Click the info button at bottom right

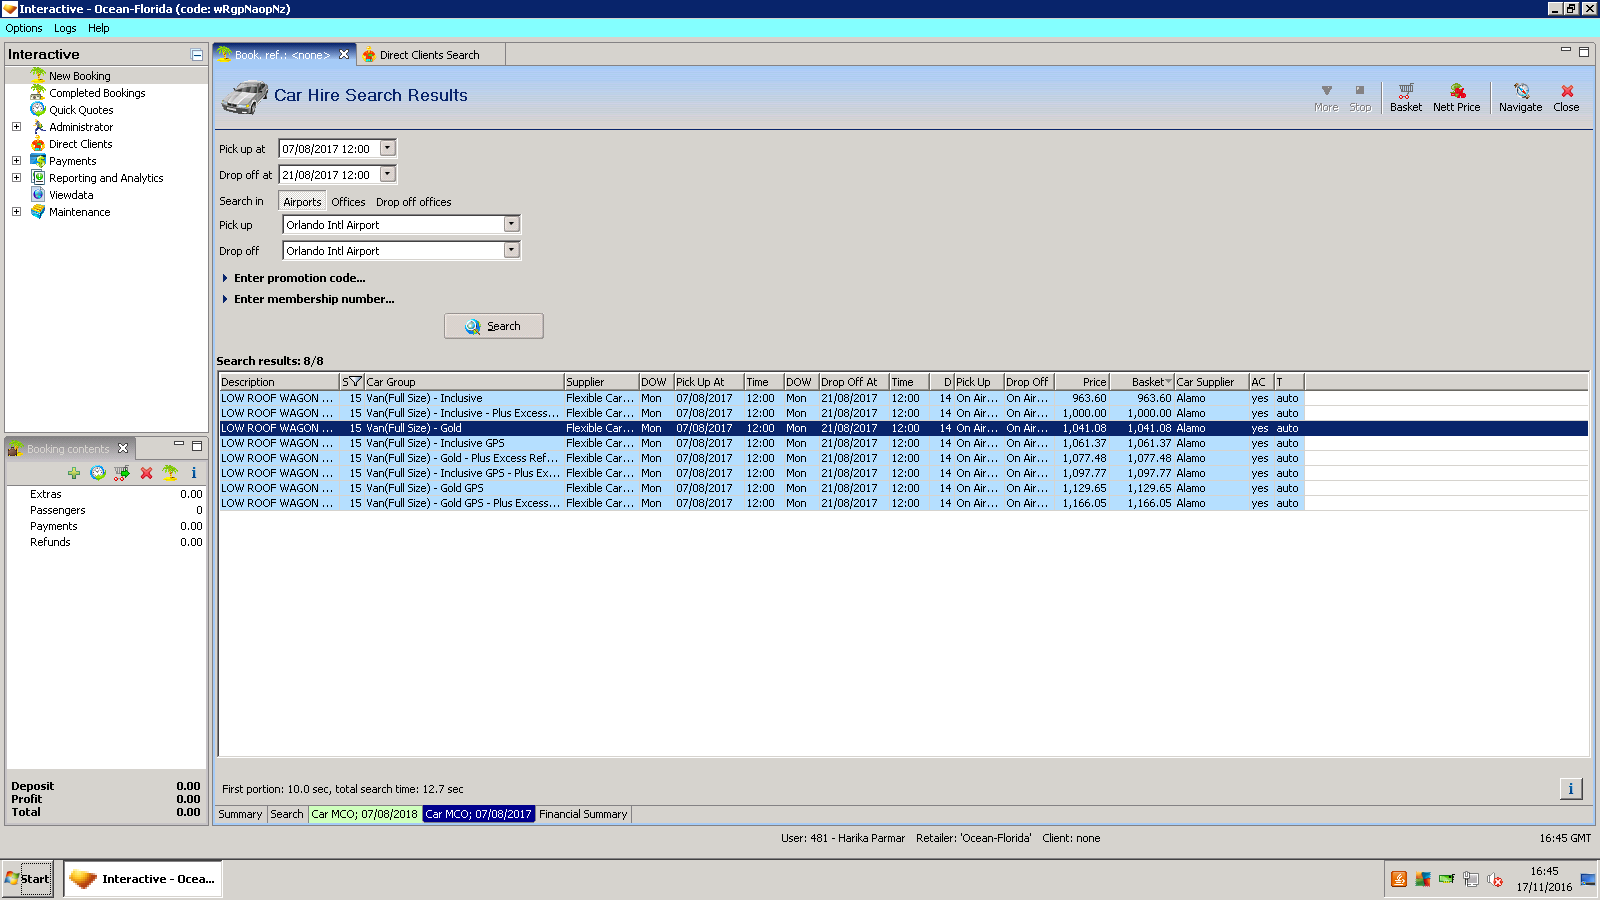1570,789
